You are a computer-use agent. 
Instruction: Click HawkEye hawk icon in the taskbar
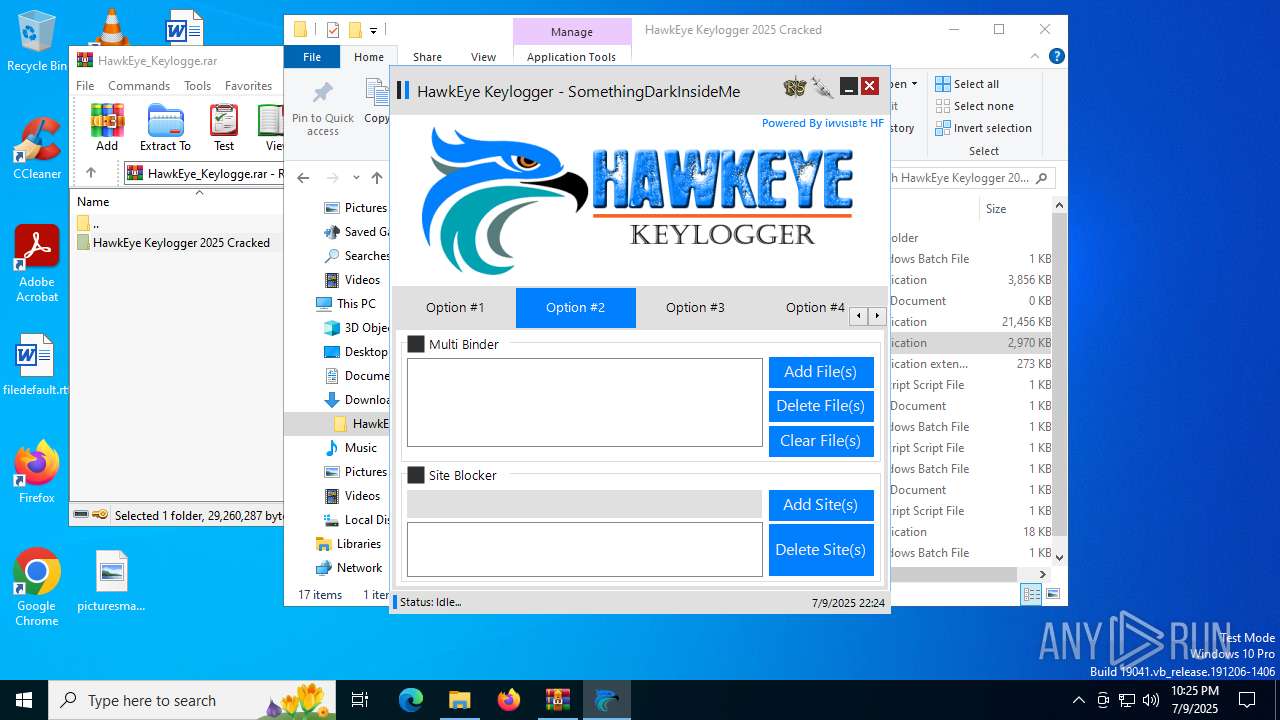[606, 700]
